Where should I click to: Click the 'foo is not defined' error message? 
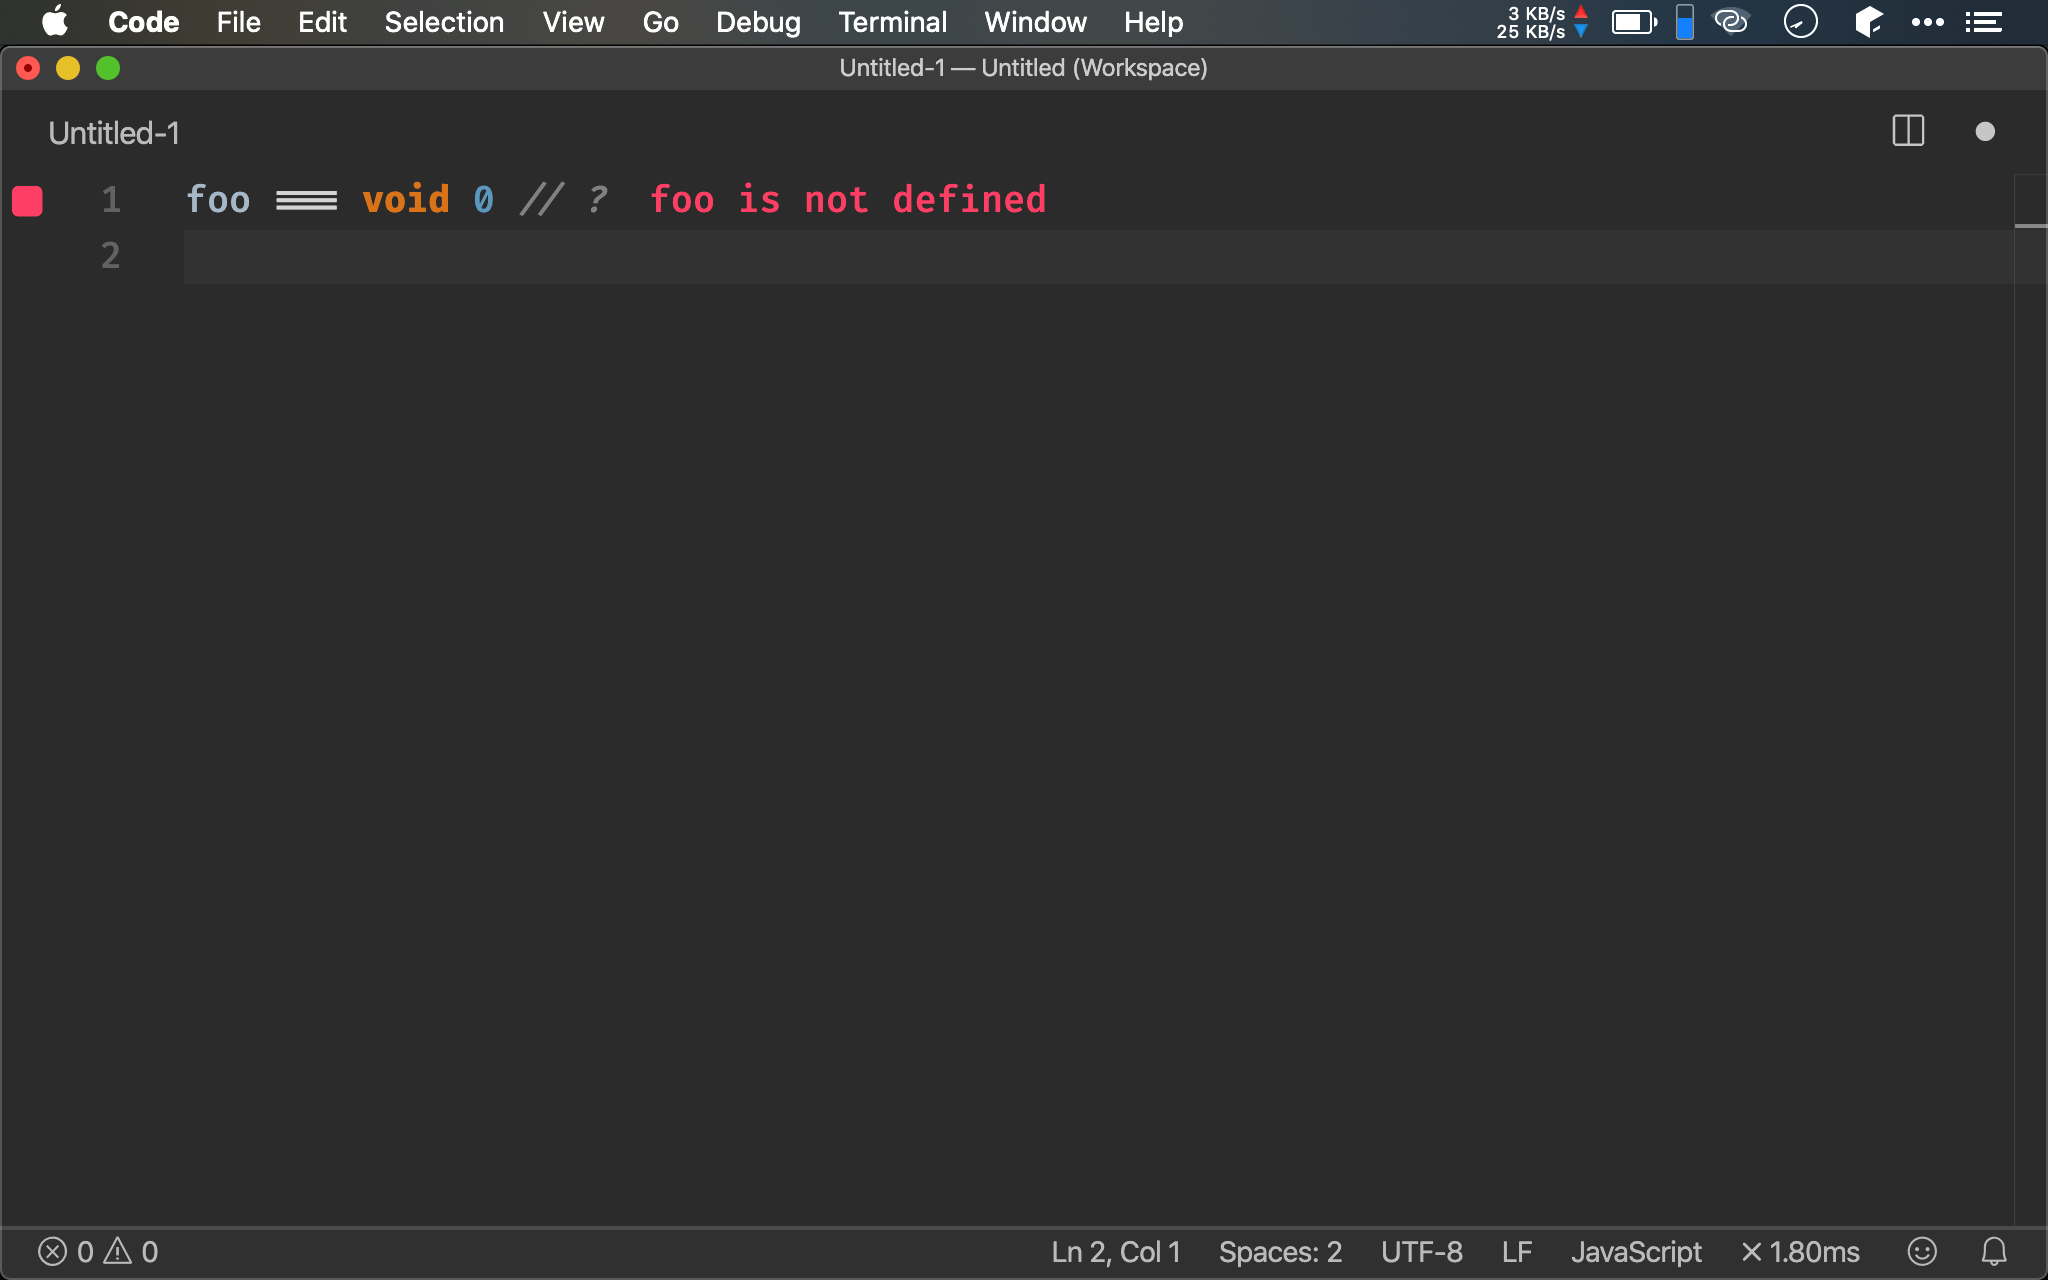[x=848, y=200]
